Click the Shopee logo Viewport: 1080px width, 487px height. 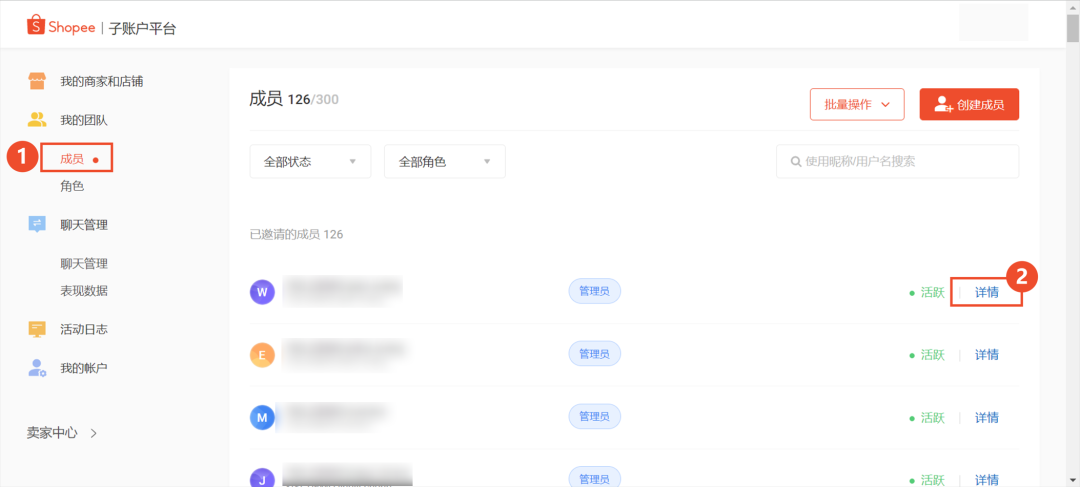point(61,27)
